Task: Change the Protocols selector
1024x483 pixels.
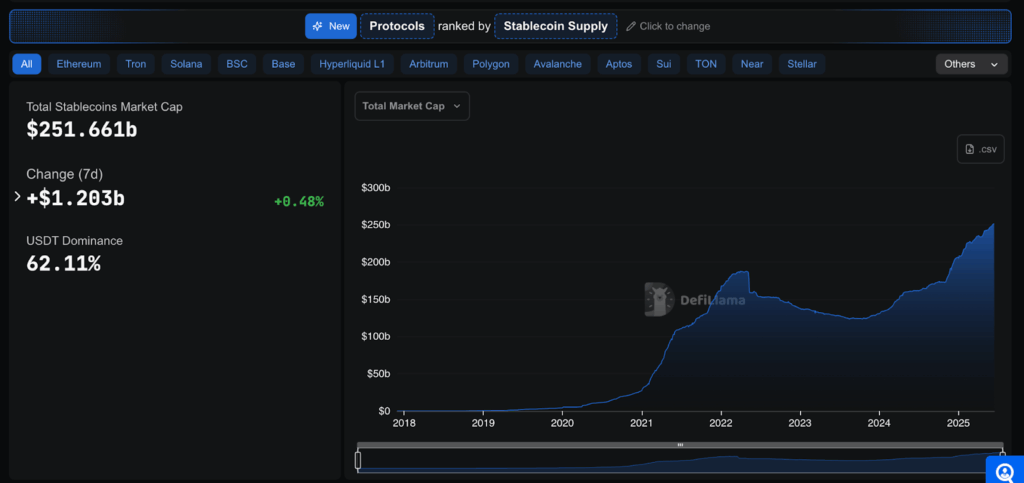Action: click(397, 26)
